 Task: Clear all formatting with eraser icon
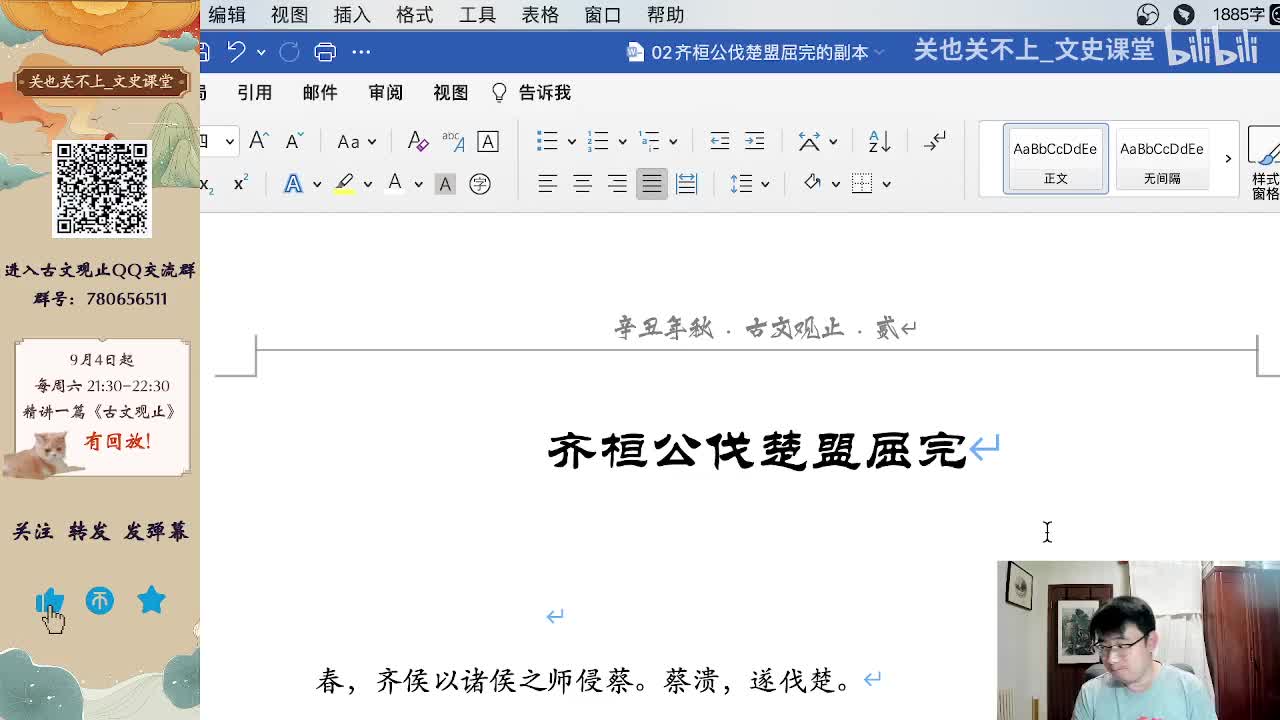418,141
